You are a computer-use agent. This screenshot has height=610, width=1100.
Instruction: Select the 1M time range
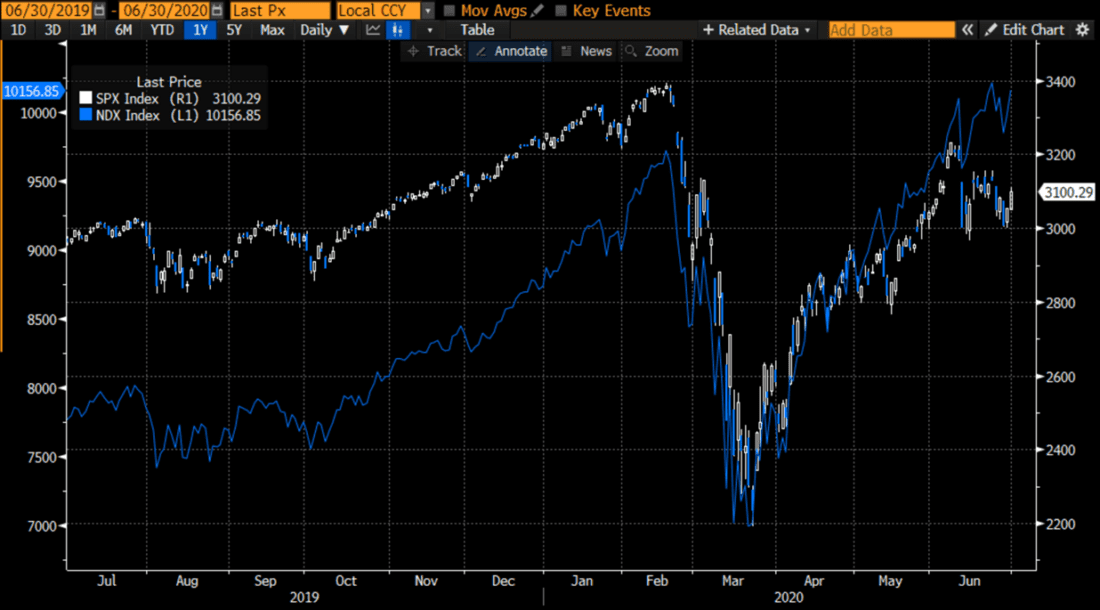coord(88,30)
